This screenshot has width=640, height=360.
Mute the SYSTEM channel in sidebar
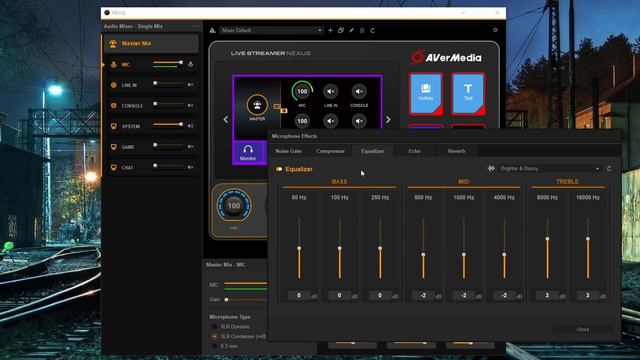point(191,126)
